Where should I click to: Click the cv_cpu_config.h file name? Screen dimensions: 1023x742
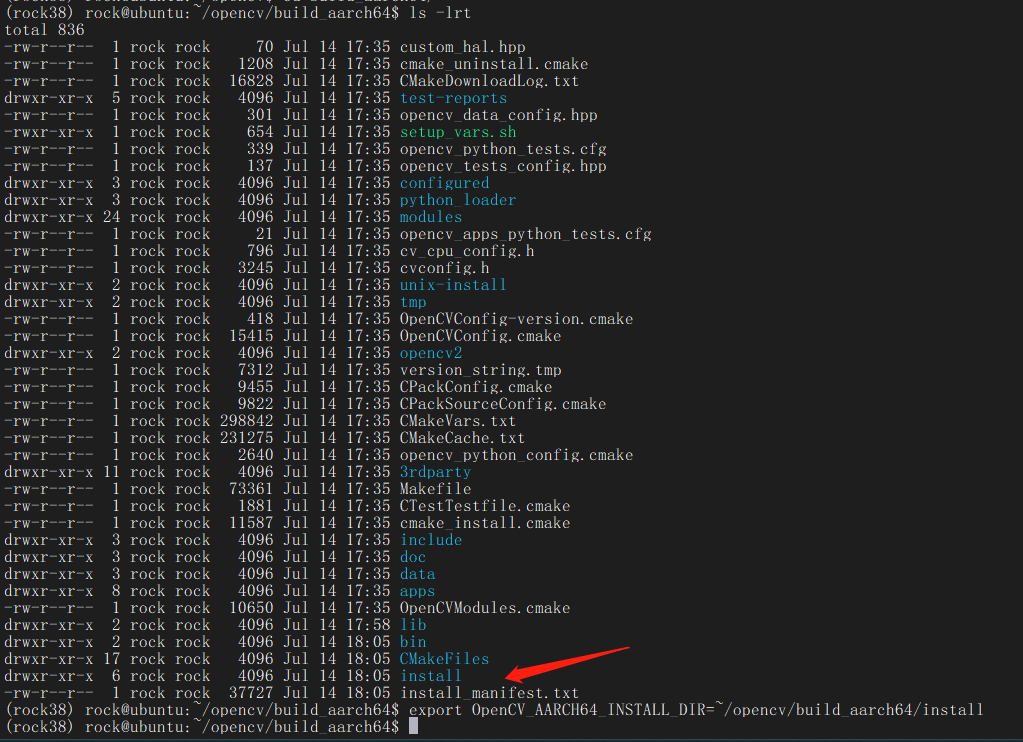tap(467, 251)
